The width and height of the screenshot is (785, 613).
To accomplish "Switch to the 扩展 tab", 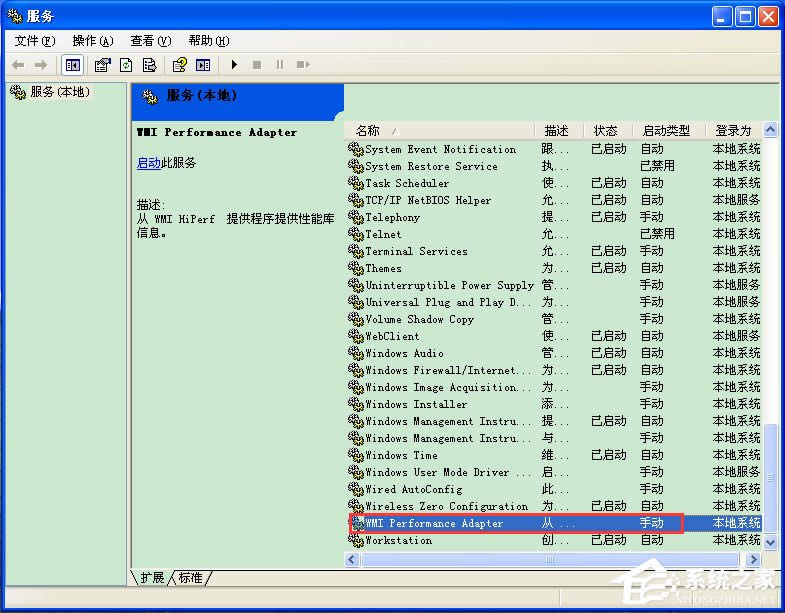I will click(152, 578).
